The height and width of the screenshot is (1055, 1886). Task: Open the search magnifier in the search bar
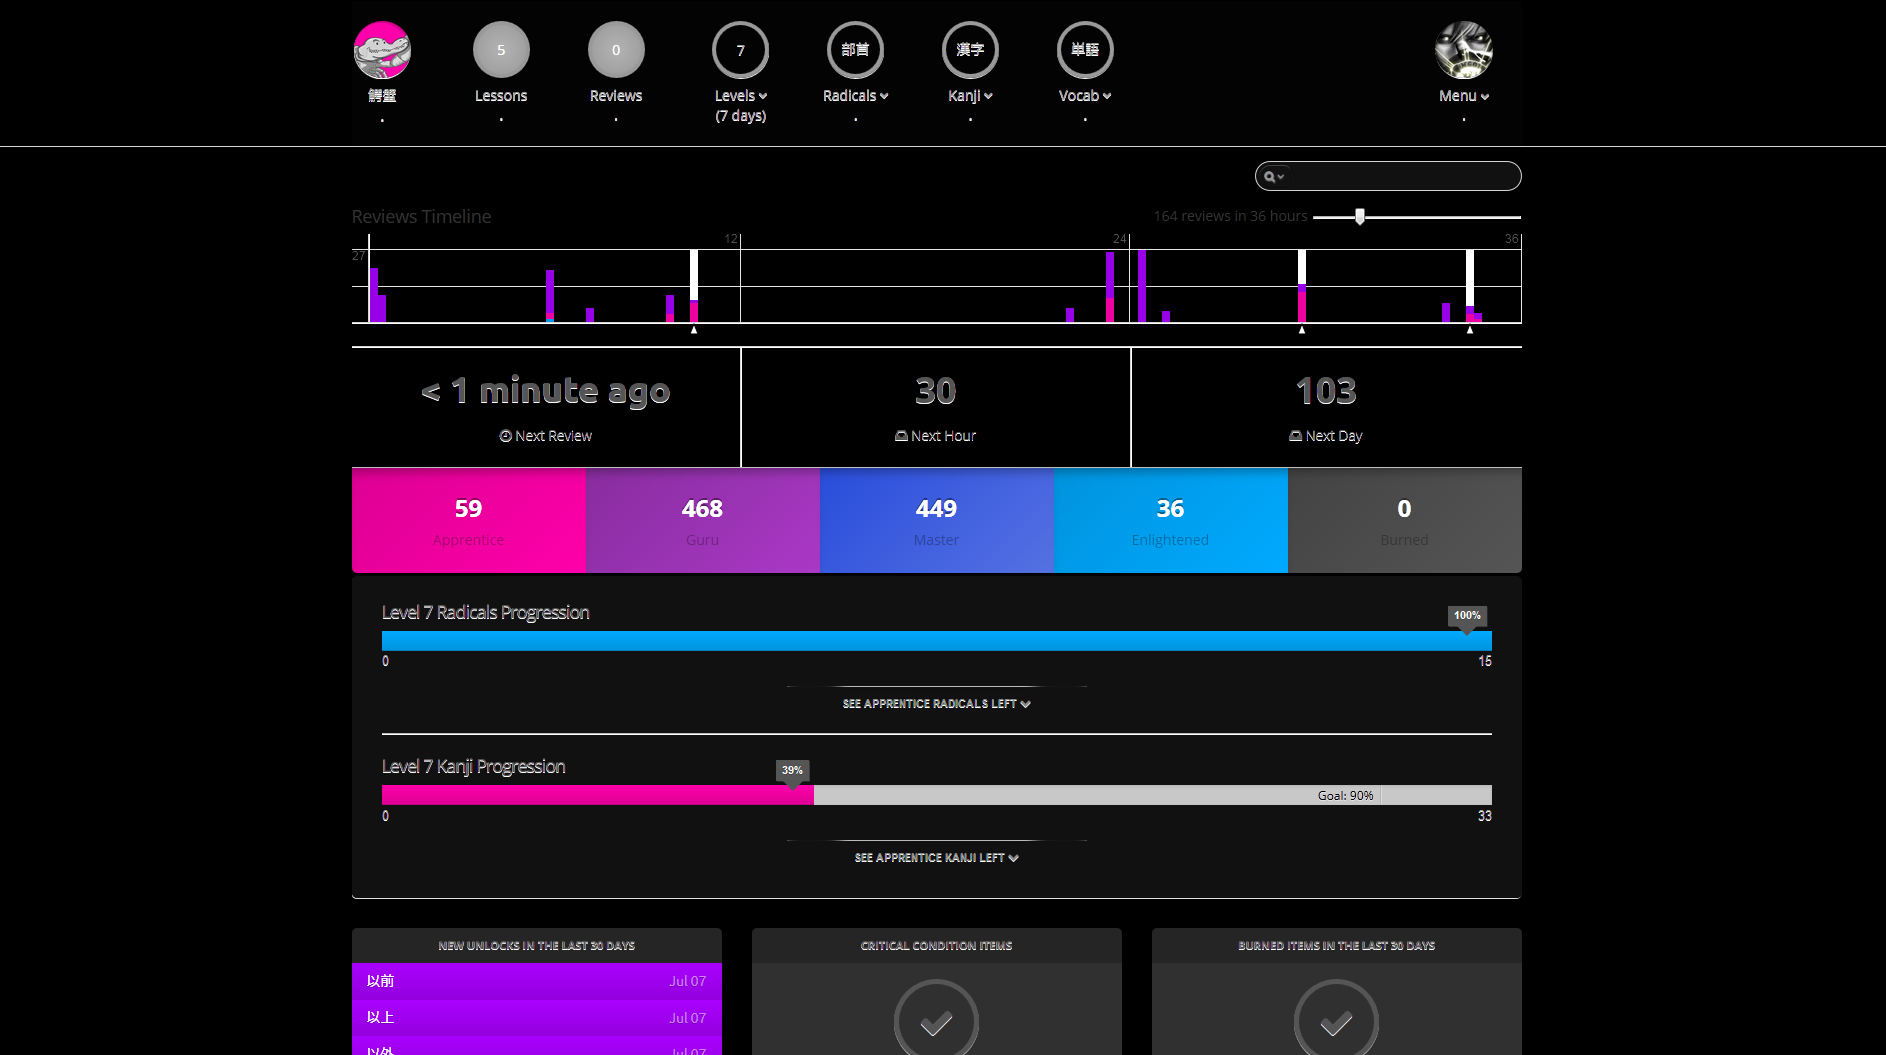click(1272, 176)
